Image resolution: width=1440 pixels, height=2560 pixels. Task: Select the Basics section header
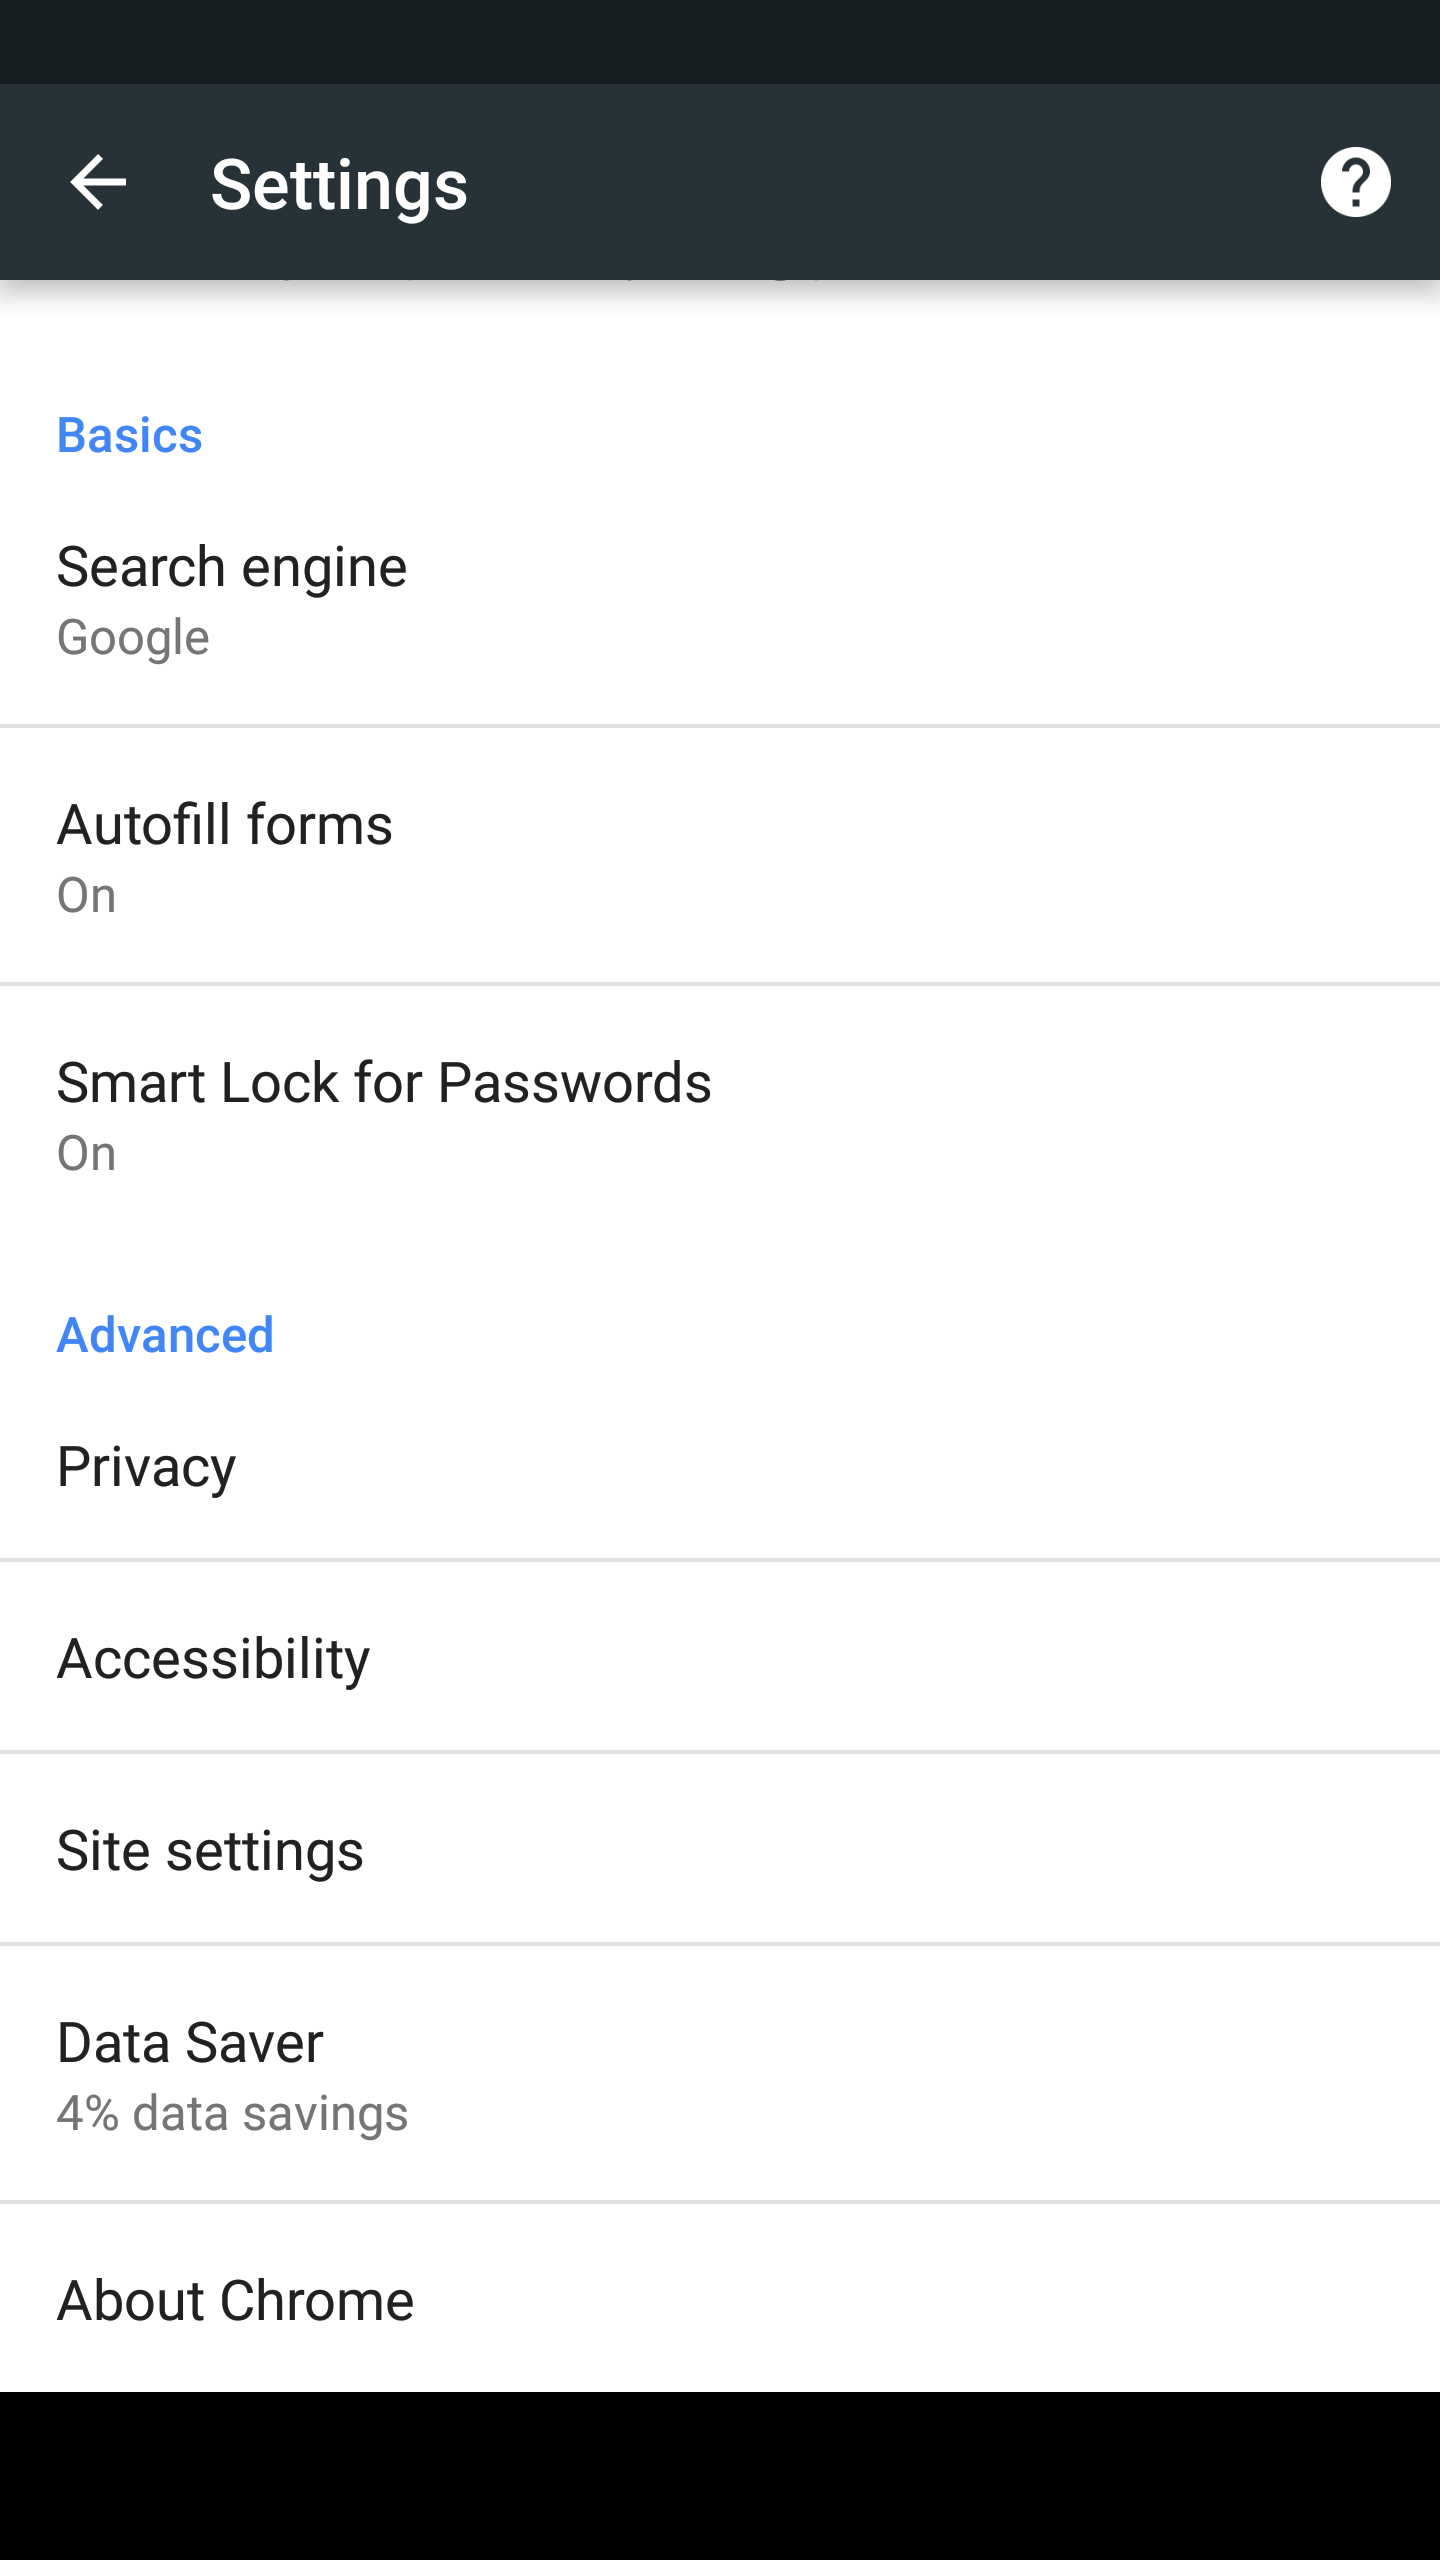[130, 436]
